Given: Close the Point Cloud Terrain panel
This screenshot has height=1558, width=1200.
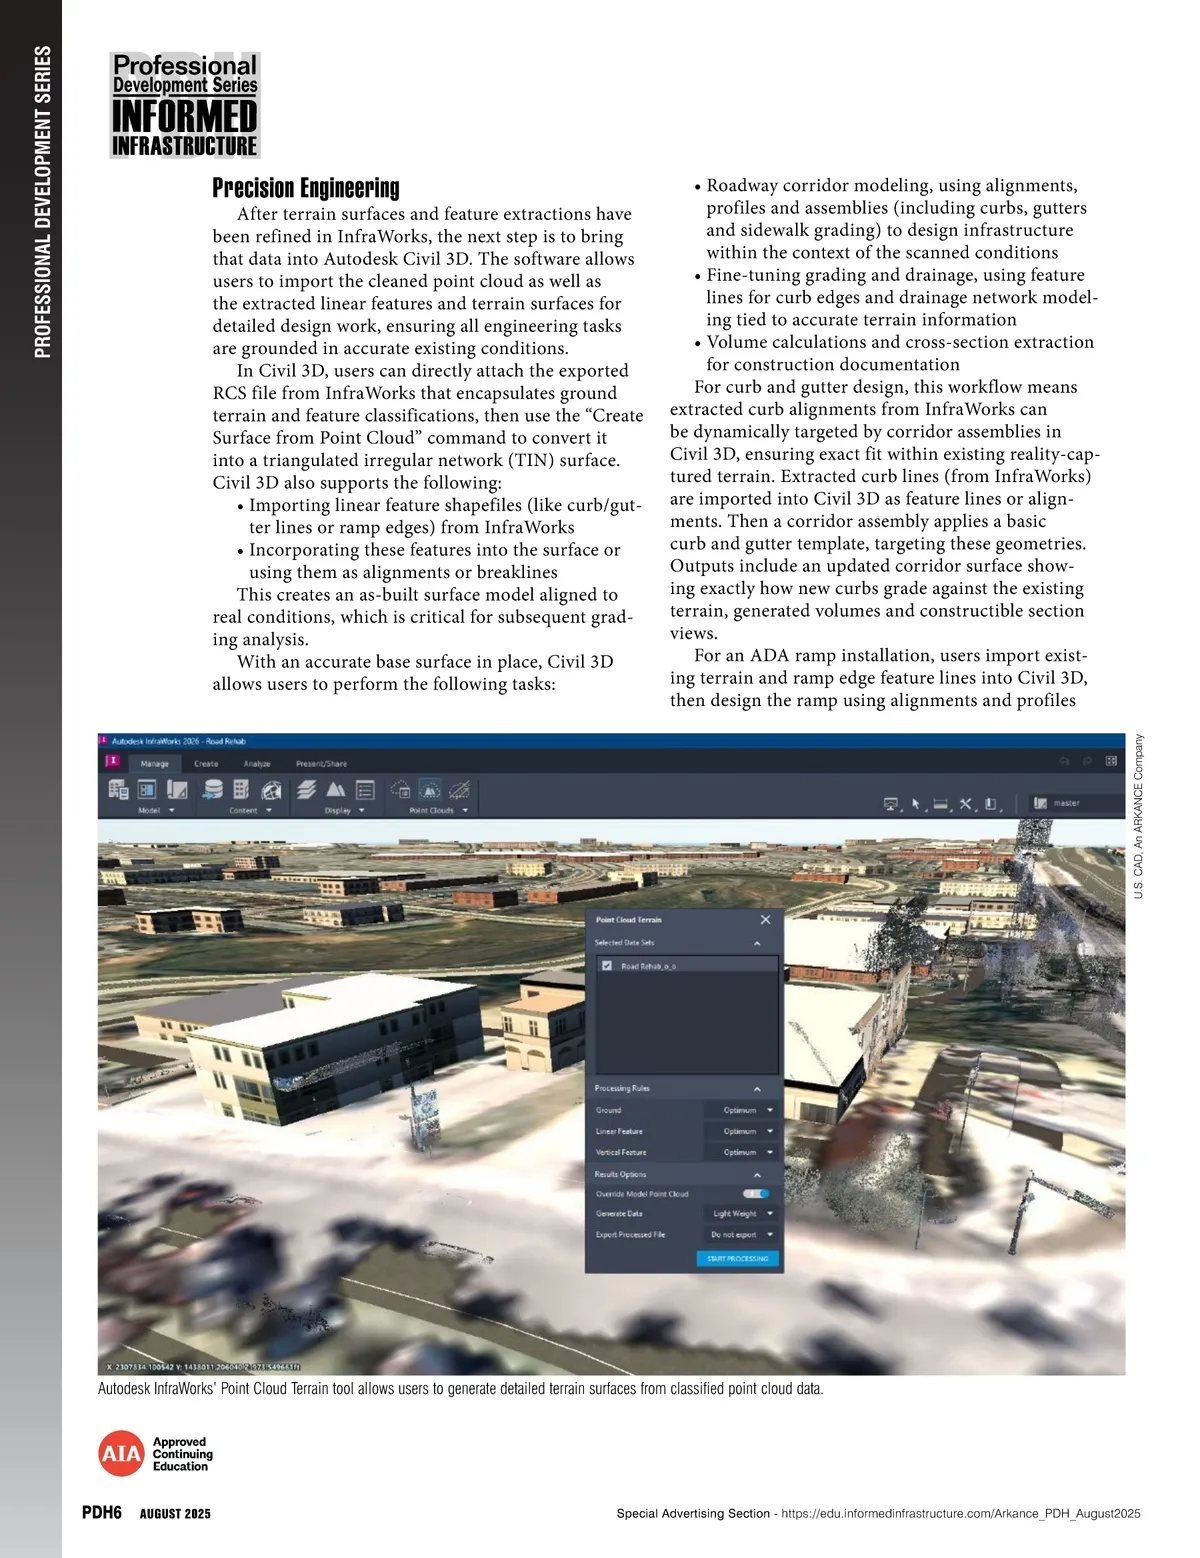Looking at the screenshot, I should click(x=765, y=919).
